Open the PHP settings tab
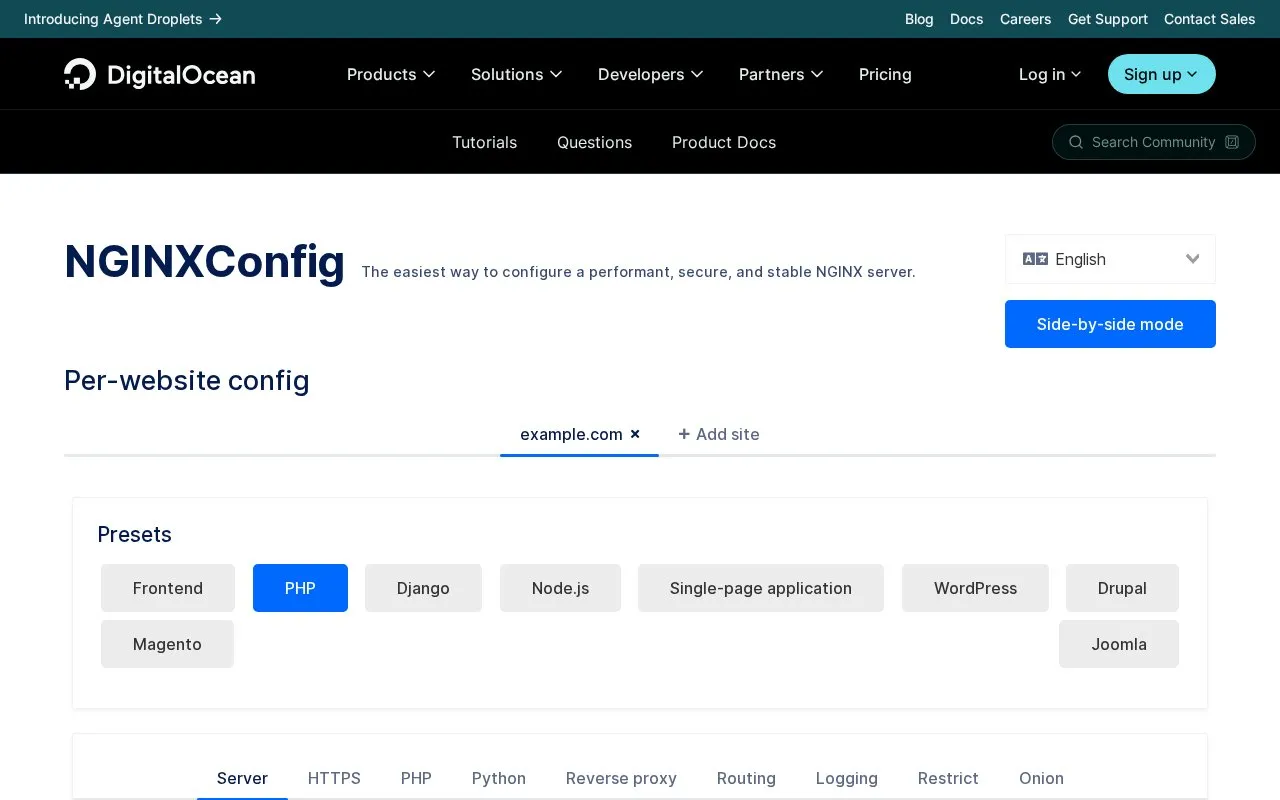The height and width of the screenshot is (800, 1280). coord(416,778)
